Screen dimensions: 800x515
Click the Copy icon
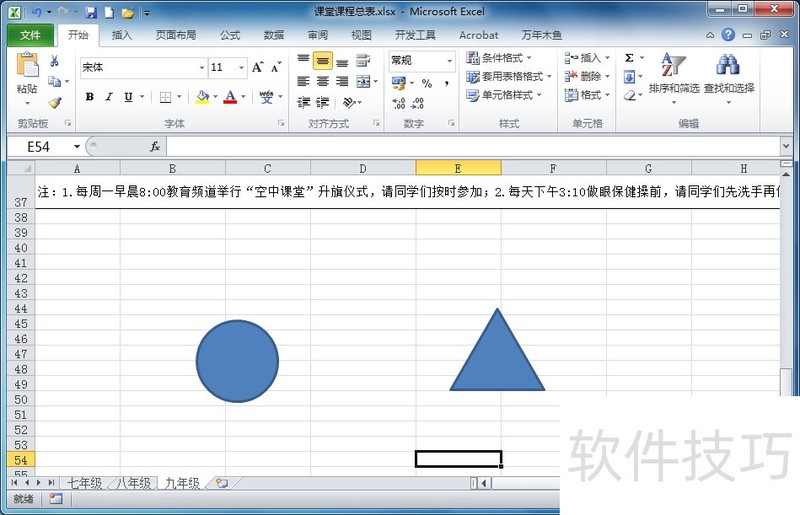pyautogui.click(x=55, y=81)
